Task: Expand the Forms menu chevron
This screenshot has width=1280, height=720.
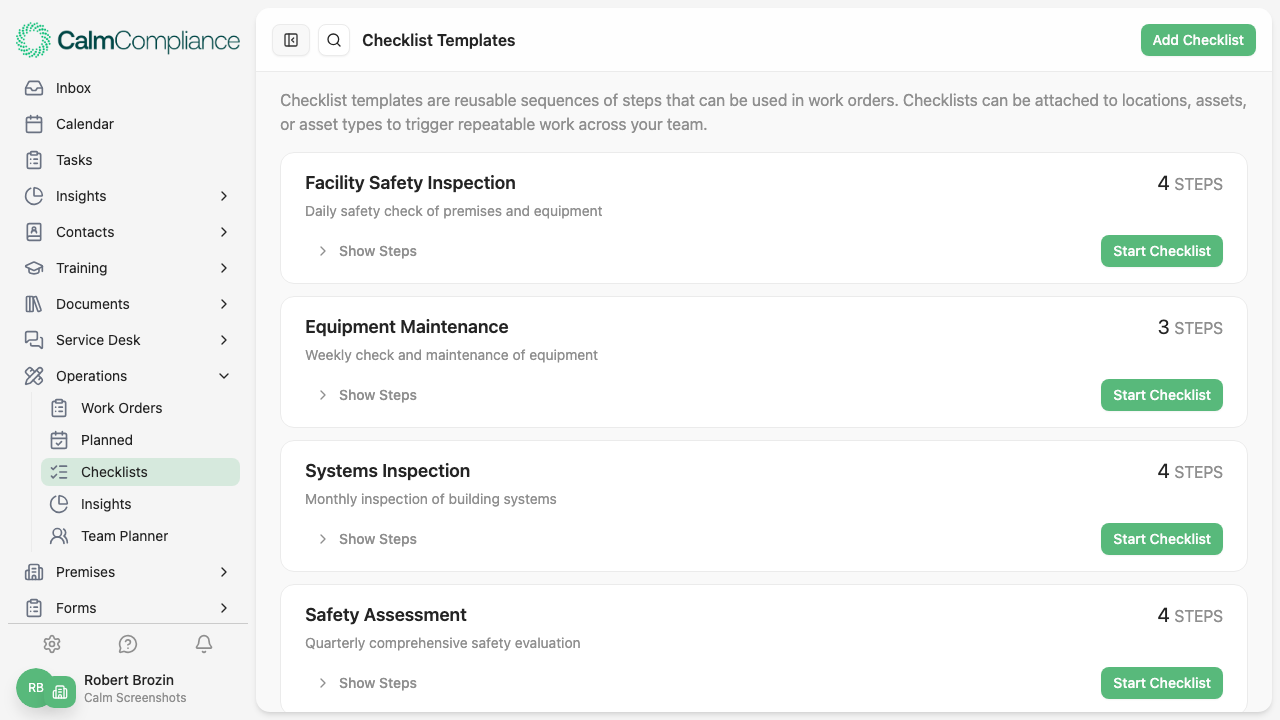Action: coord(224,608)
